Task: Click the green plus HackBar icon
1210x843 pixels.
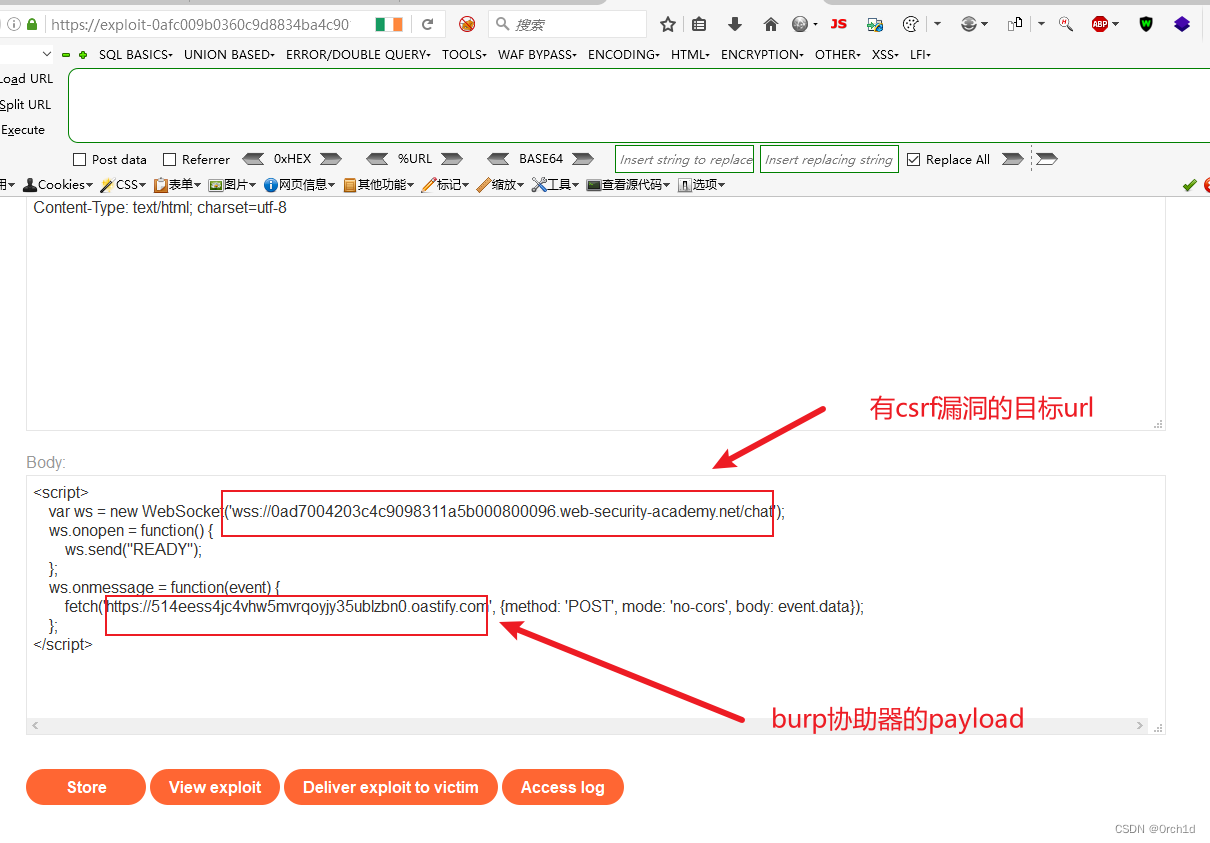Action: coord(82,55)
